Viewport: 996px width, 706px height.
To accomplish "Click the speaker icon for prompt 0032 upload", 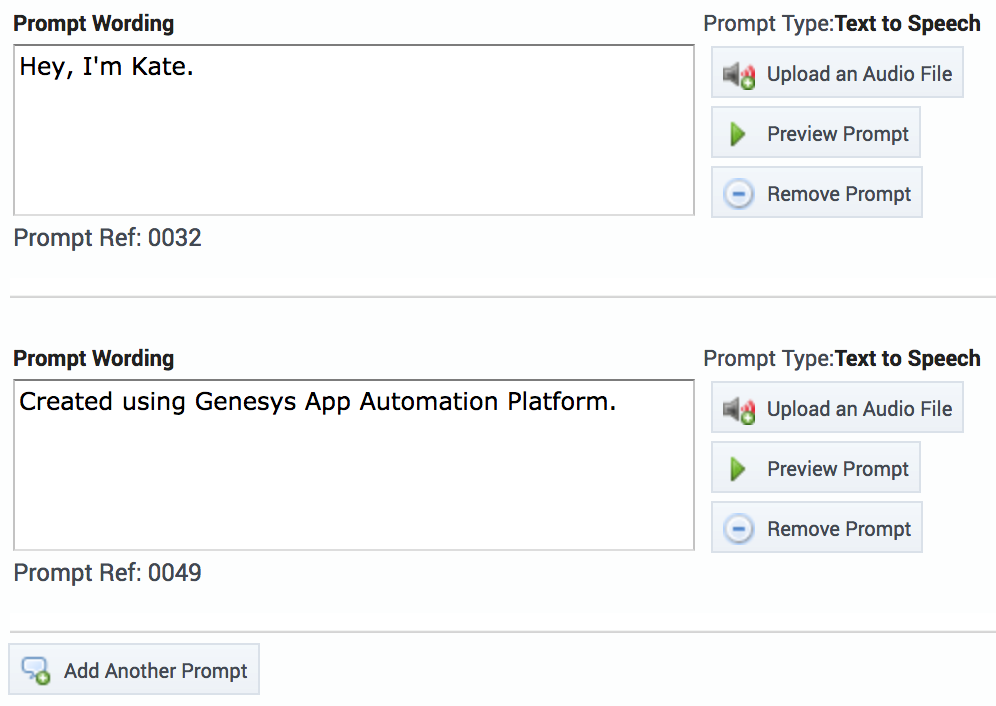I will (739, 75).
